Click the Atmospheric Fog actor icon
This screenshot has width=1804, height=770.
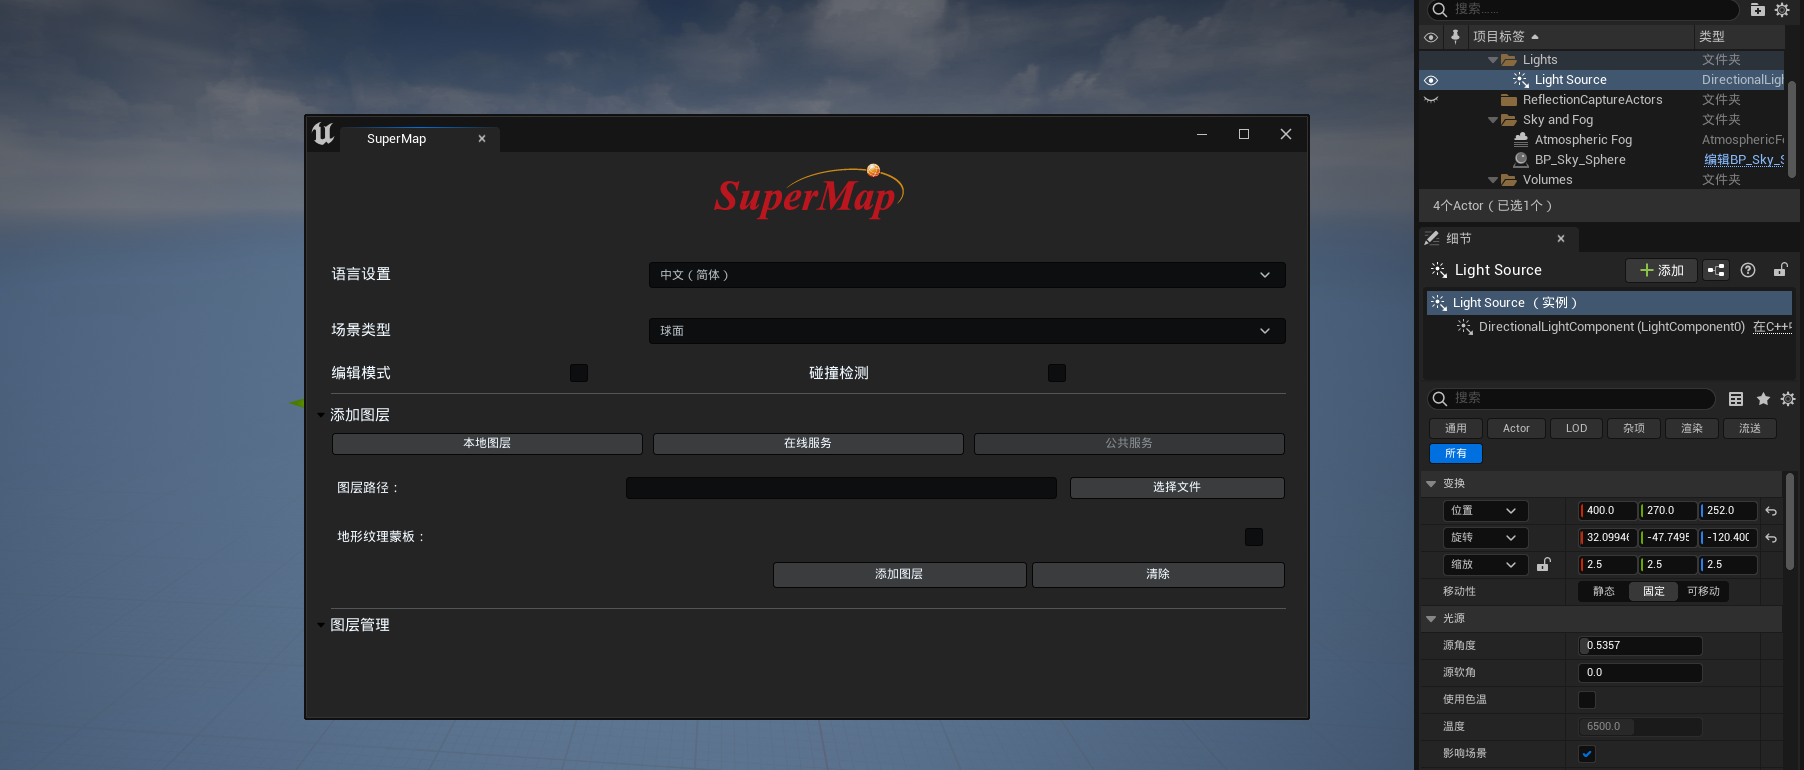[1521, 140]
